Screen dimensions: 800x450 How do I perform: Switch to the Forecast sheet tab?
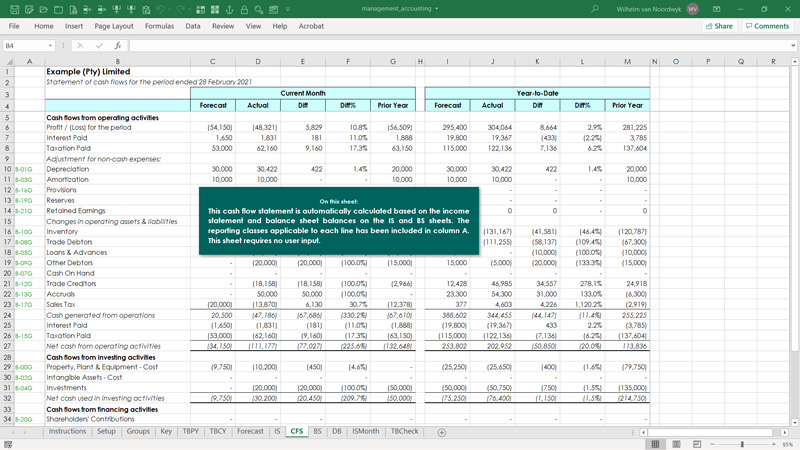[250, 431]
